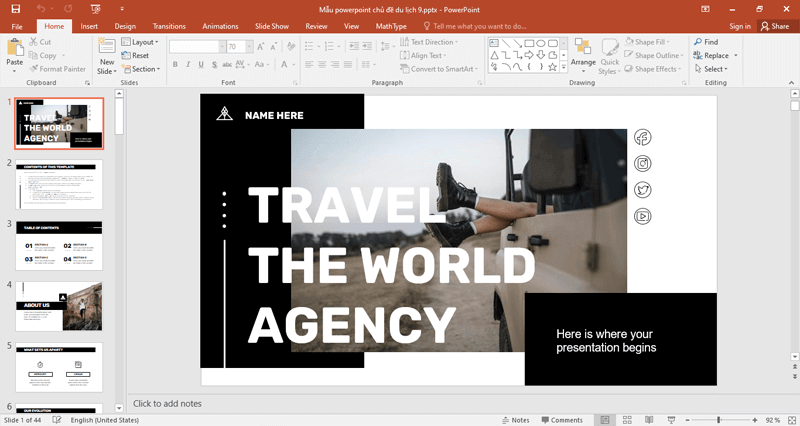This screenshot has height=426, width=800.
Task: Click the spell check icon in status bar
Action: [57, 420]
